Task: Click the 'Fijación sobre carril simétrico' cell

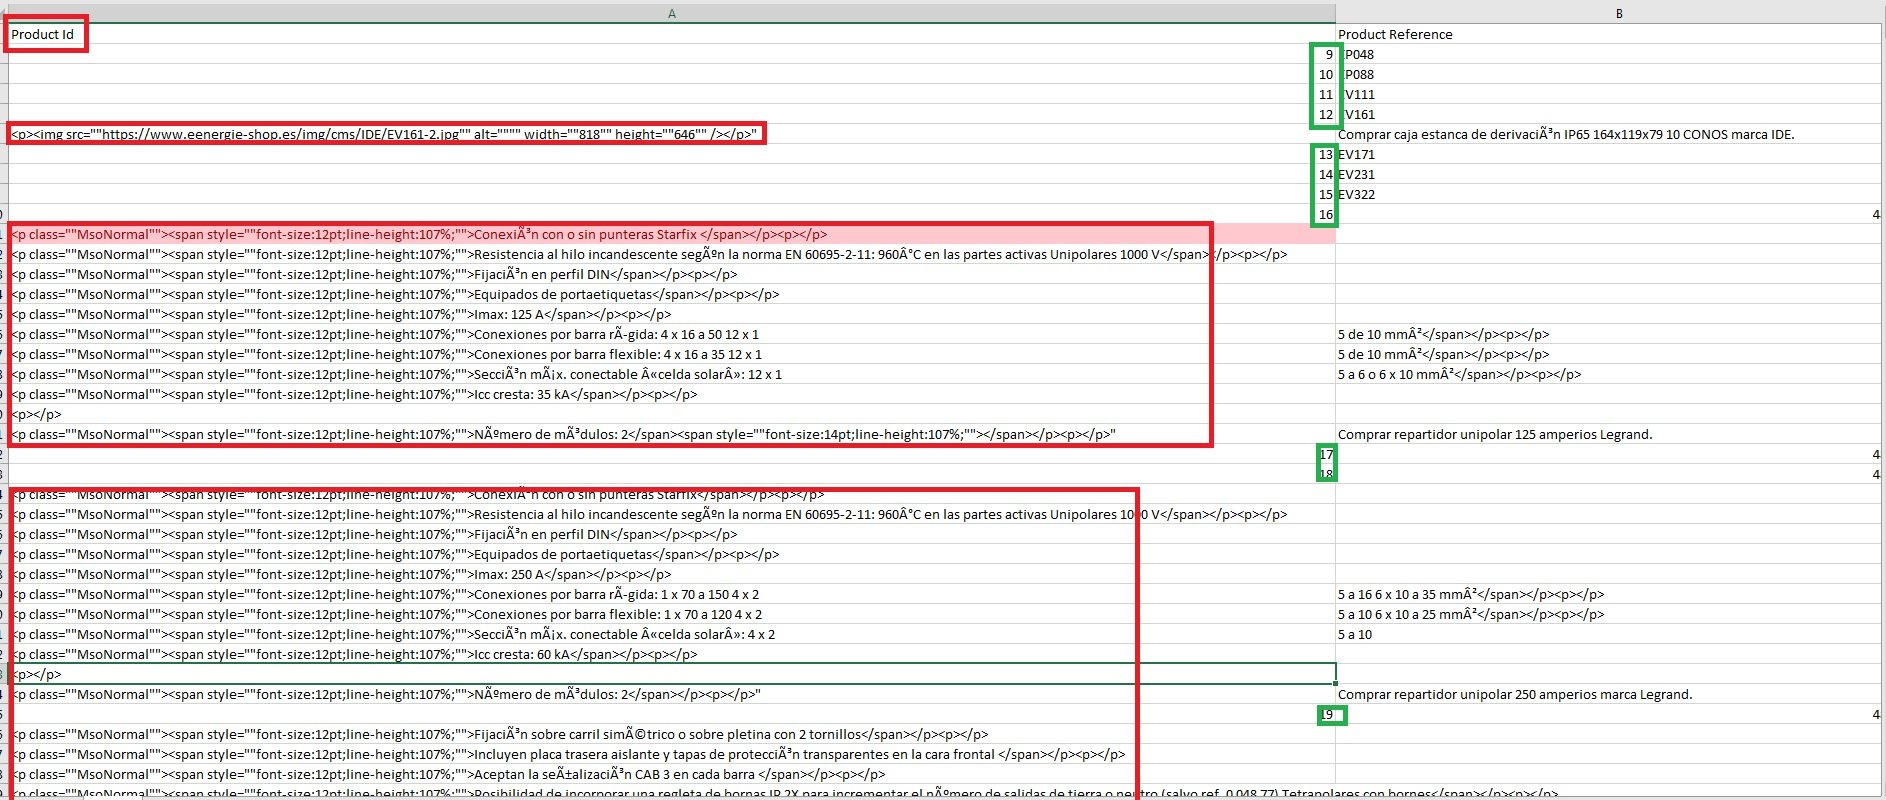Action: pos(672,734)
